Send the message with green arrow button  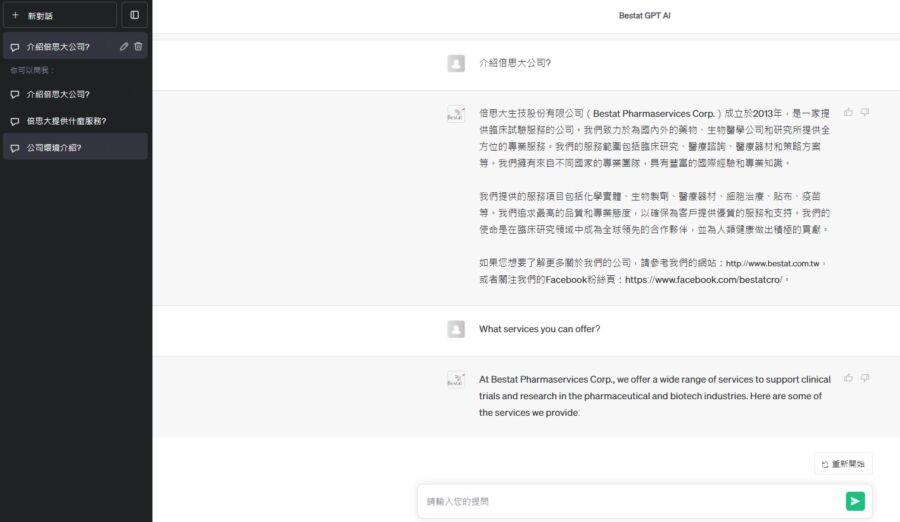[855, 501]
